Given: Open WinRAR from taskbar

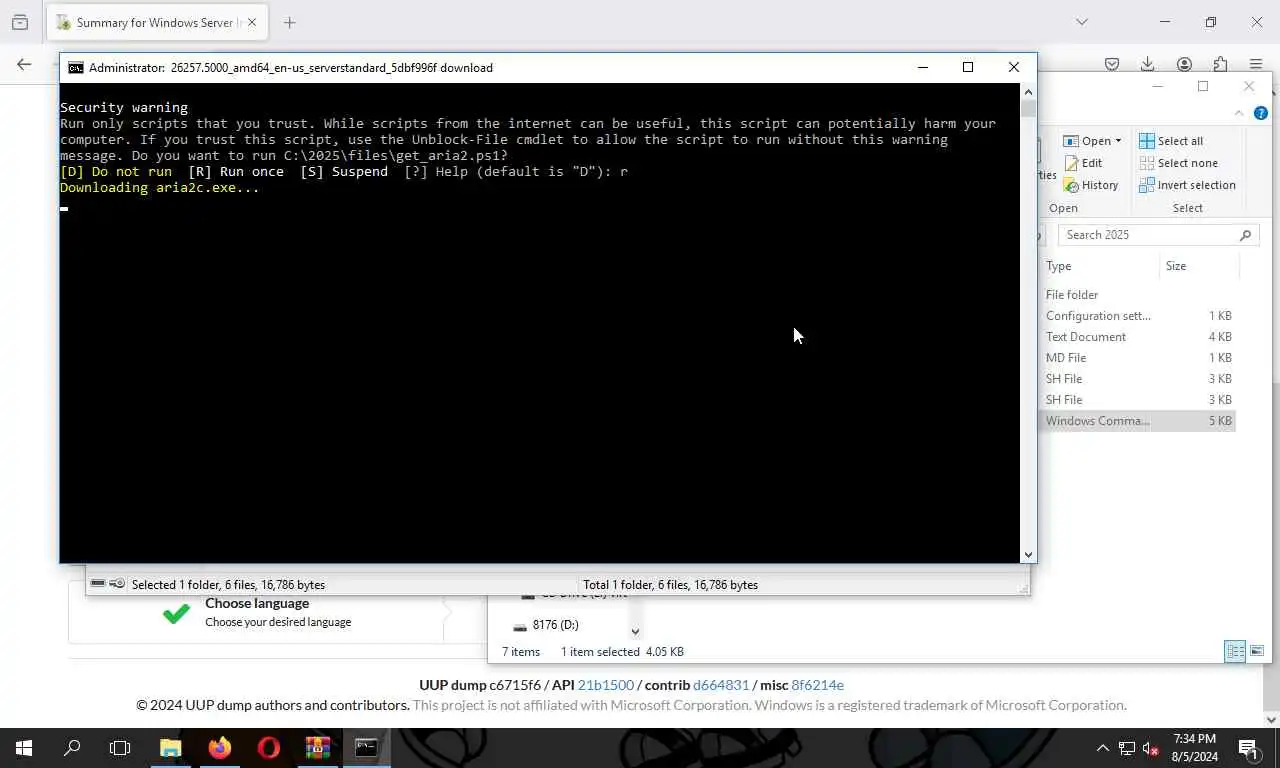Looking at the screenshot, I should [317, 748].
